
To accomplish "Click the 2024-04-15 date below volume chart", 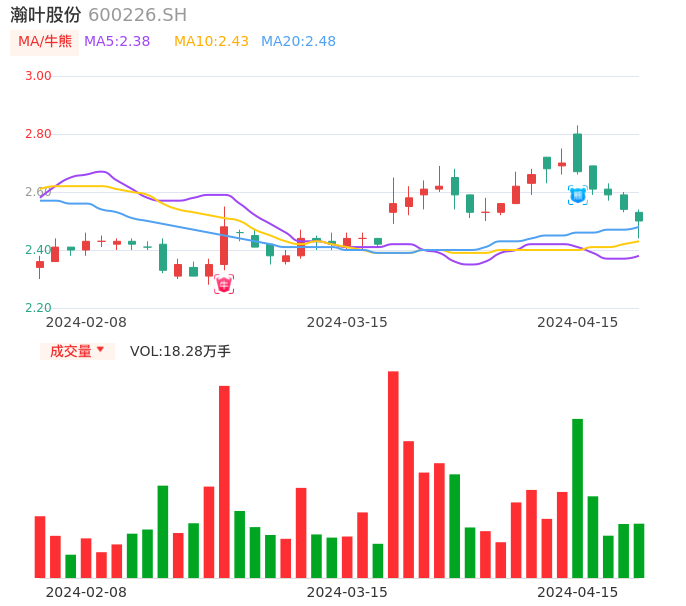I will point(577,592).
